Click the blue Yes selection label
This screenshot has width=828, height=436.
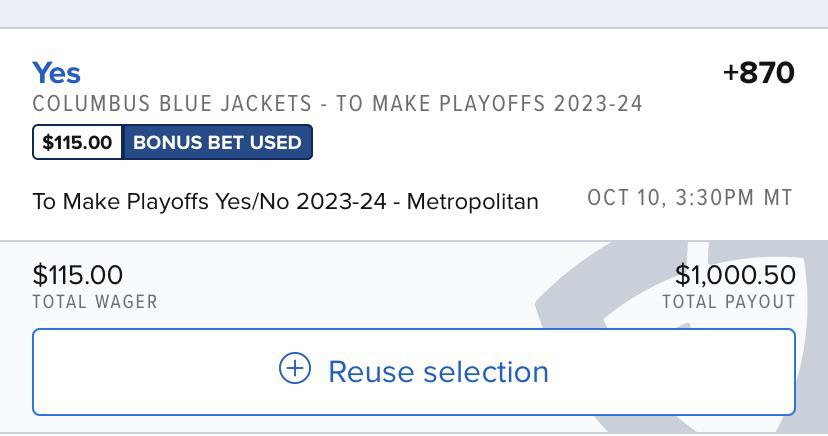tap(56, 72)
